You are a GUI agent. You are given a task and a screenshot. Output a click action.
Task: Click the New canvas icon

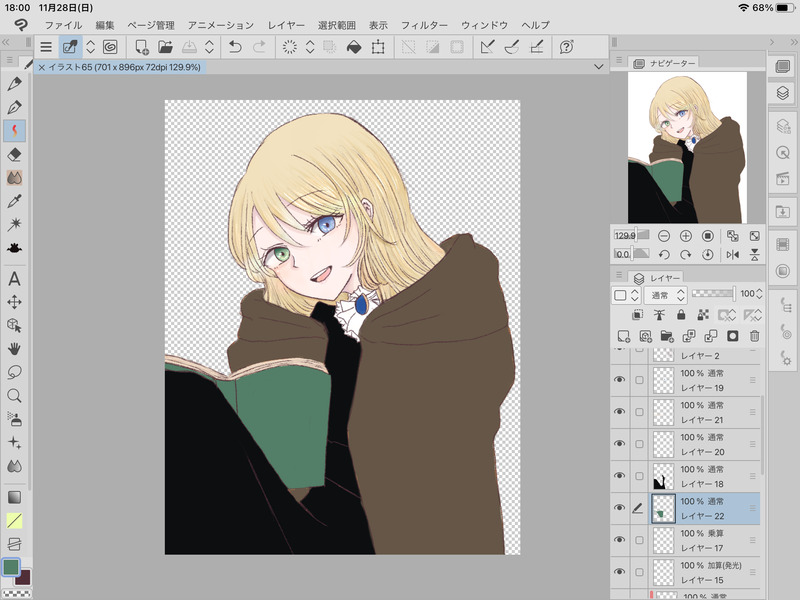(x=141, y=47)
